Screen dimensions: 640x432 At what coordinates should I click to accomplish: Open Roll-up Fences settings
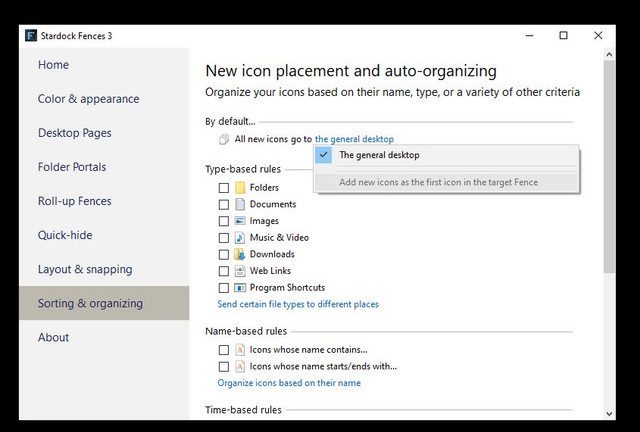(104, 201)
